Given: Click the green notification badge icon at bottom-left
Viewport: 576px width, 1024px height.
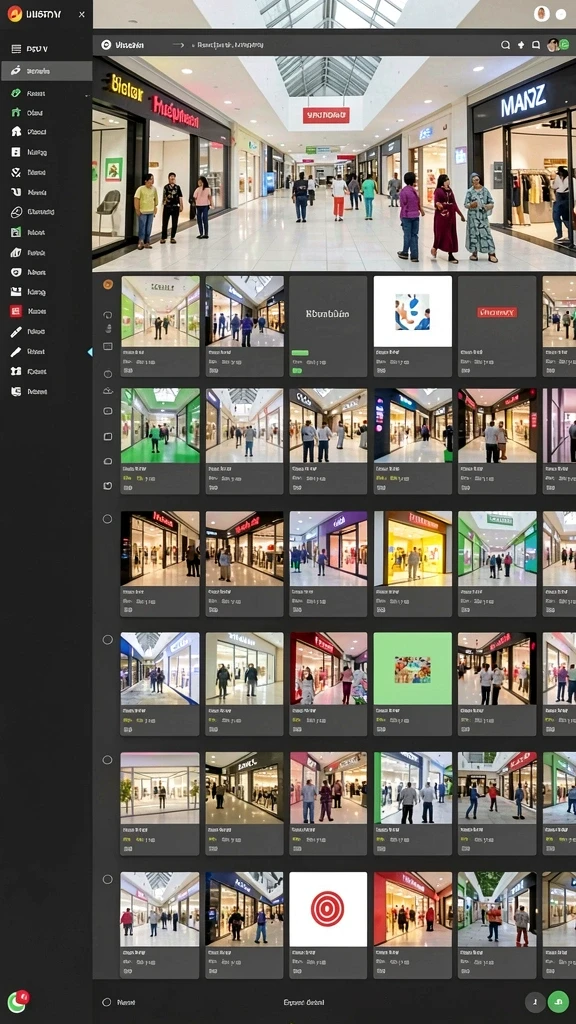Looking at the screenshot, I should (18, 1001).
